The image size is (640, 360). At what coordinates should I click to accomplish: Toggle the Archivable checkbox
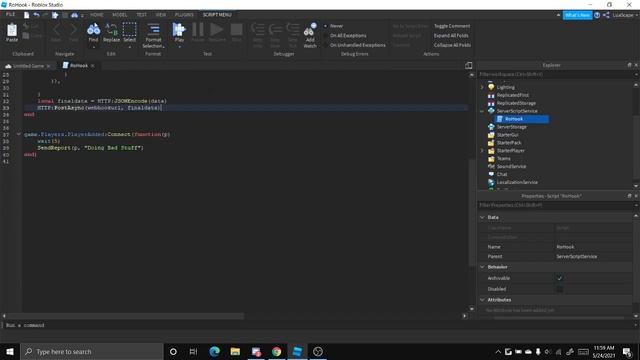[560, 278]
